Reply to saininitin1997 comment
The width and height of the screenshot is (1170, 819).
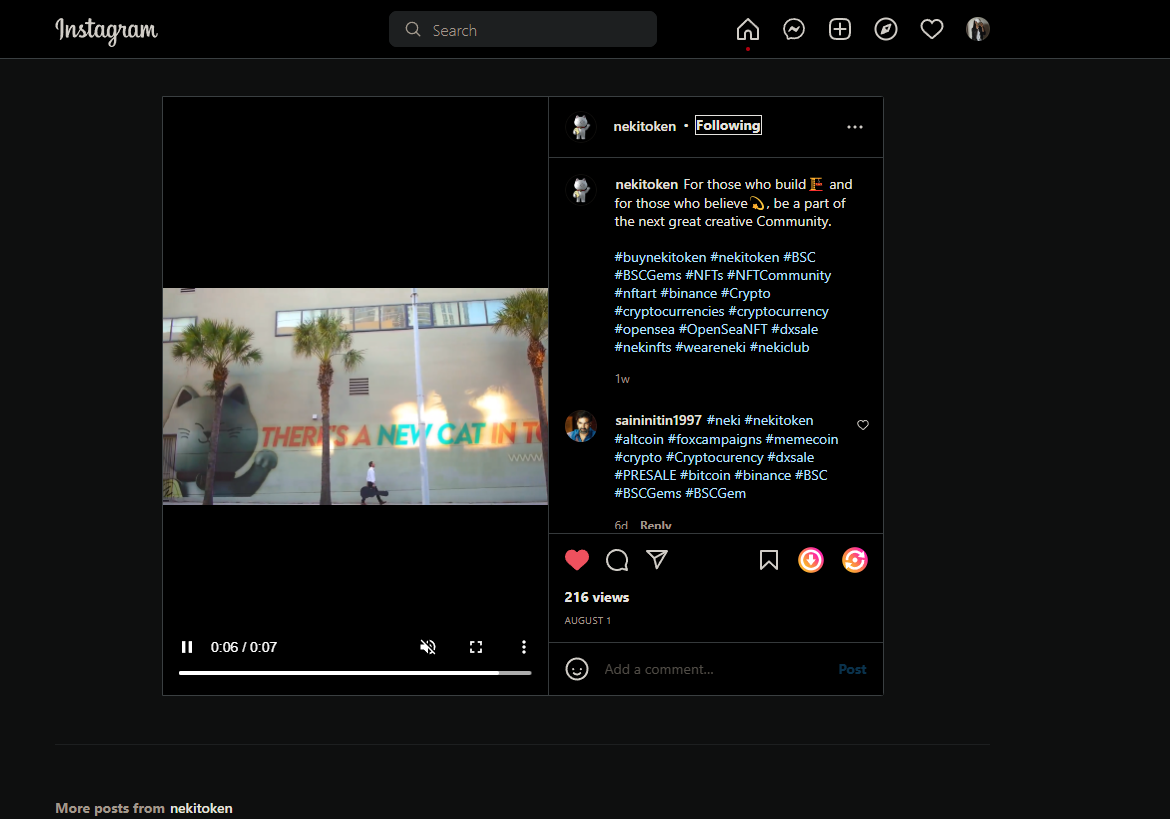(656, 525)
